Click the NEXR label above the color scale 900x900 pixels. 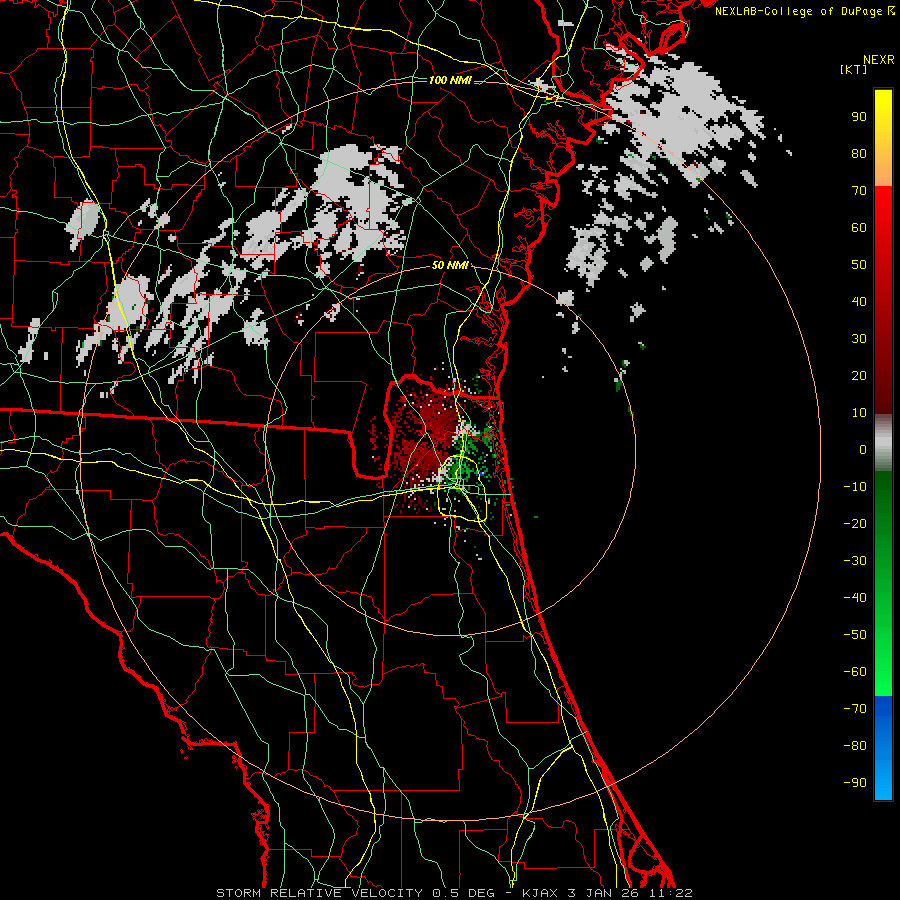click(x=879, y=60)
